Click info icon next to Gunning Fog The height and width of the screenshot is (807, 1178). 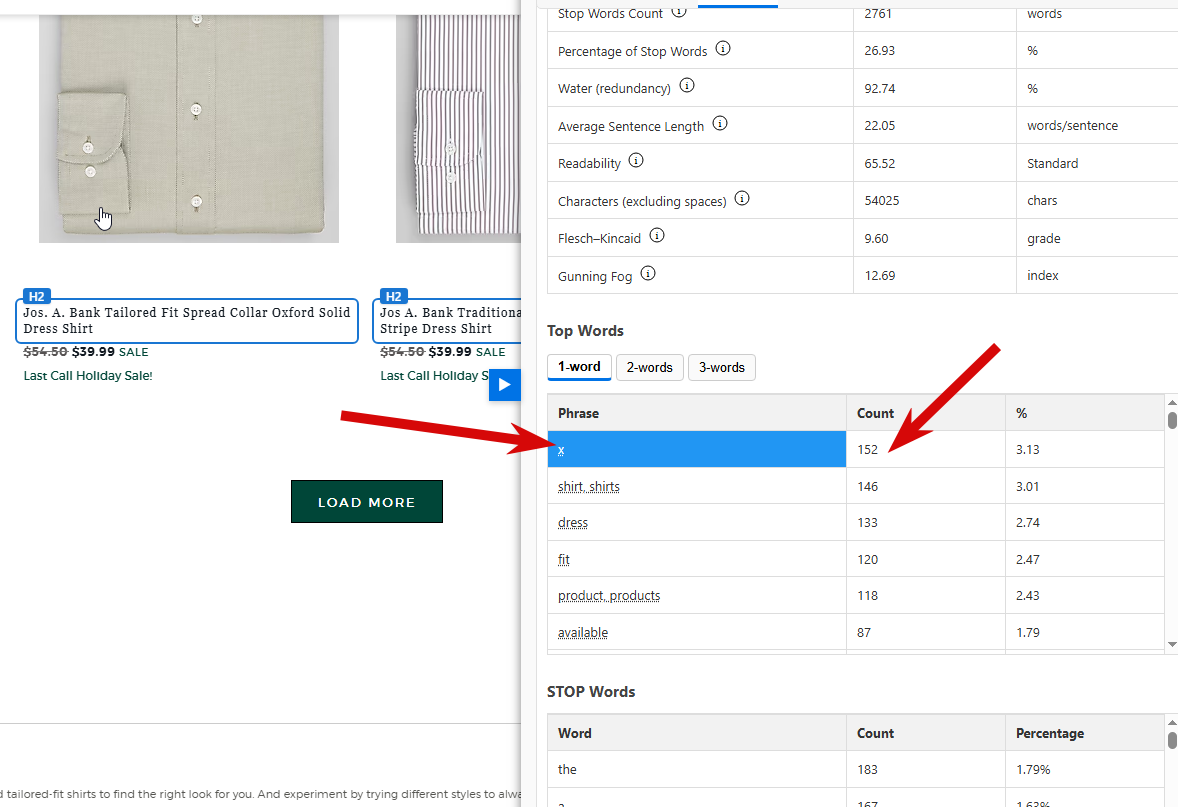(648, 274)
